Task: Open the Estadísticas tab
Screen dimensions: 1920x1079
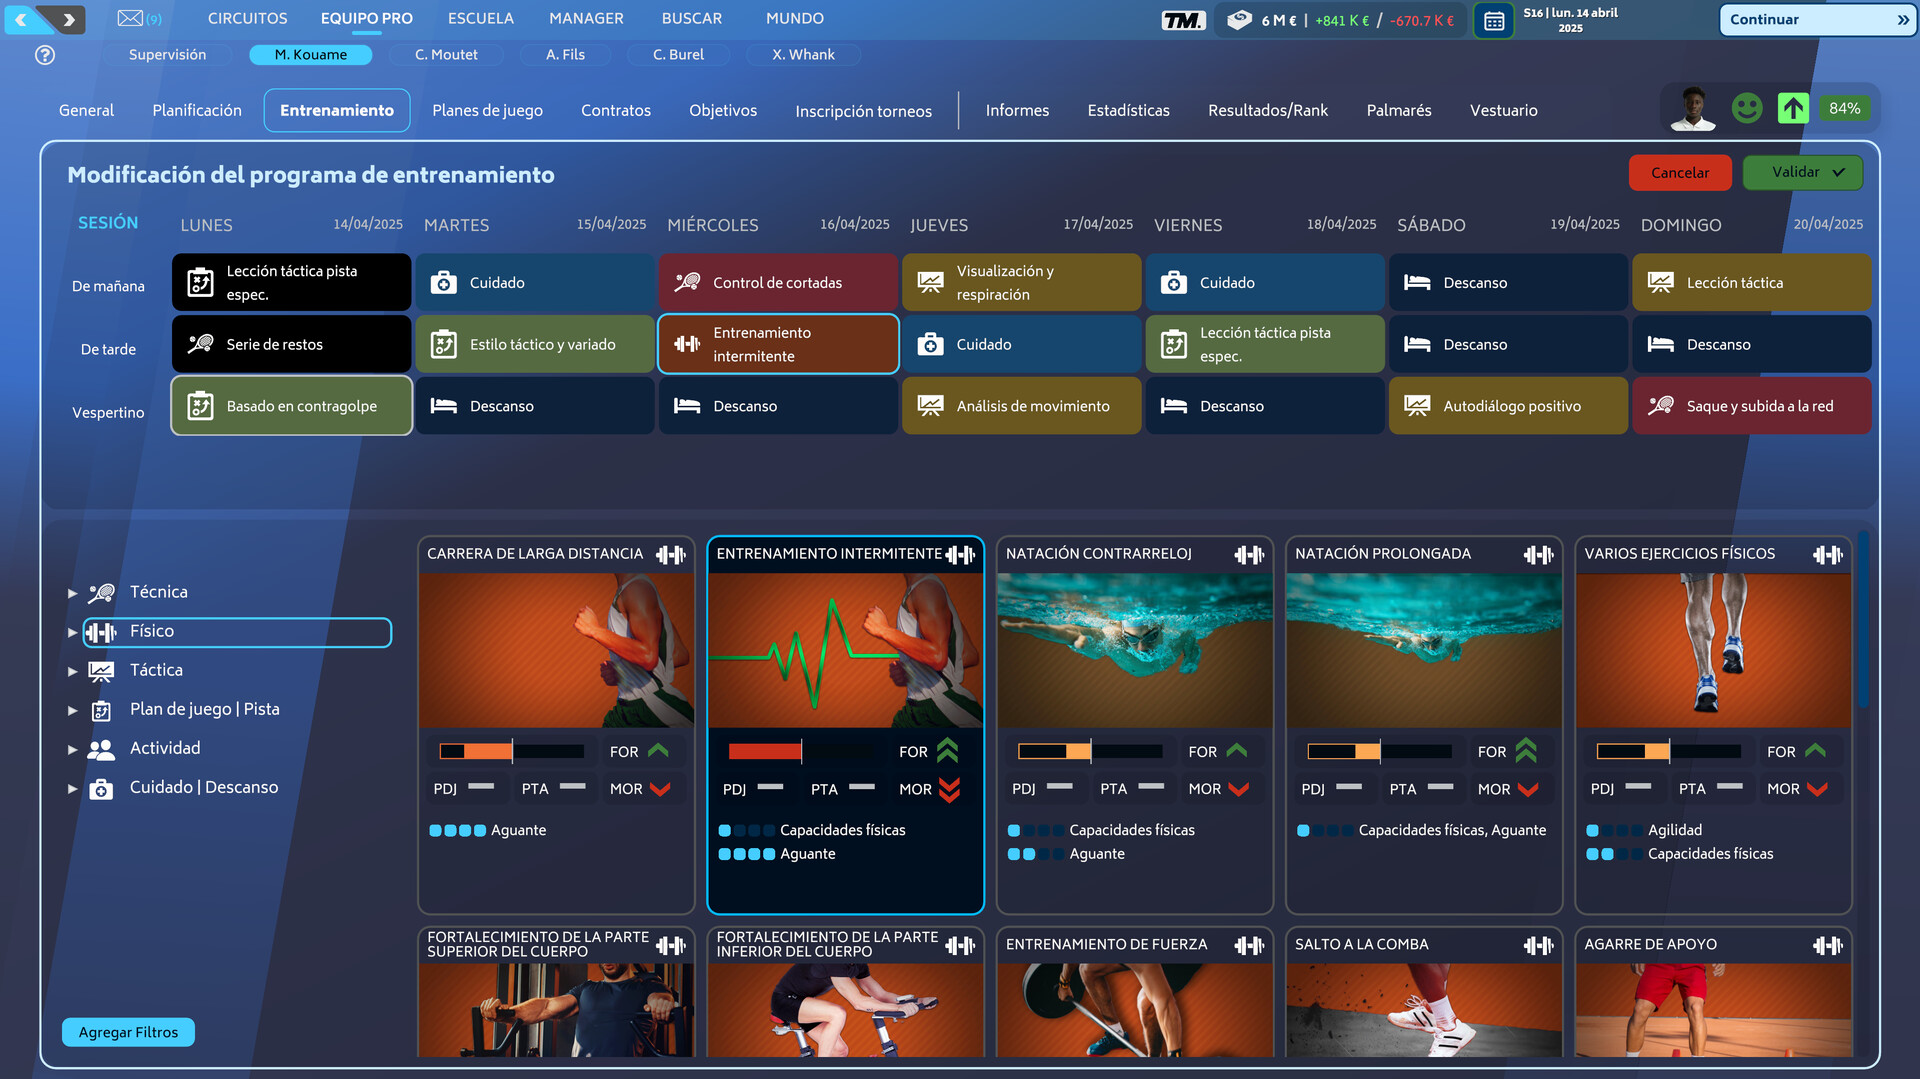Action: 1128,110
